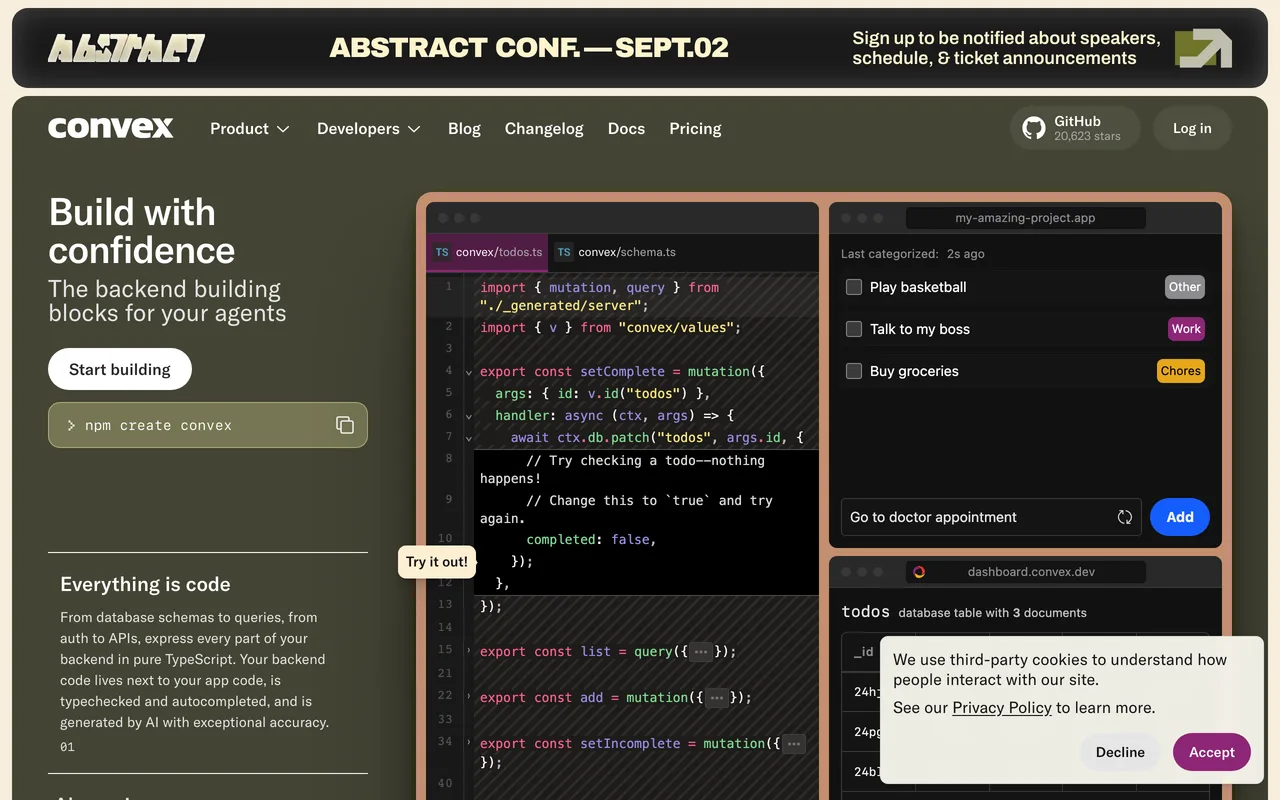Decline third-party cookies
The width and height of the screenshot is (1280, 800).
coord(1120,752)
